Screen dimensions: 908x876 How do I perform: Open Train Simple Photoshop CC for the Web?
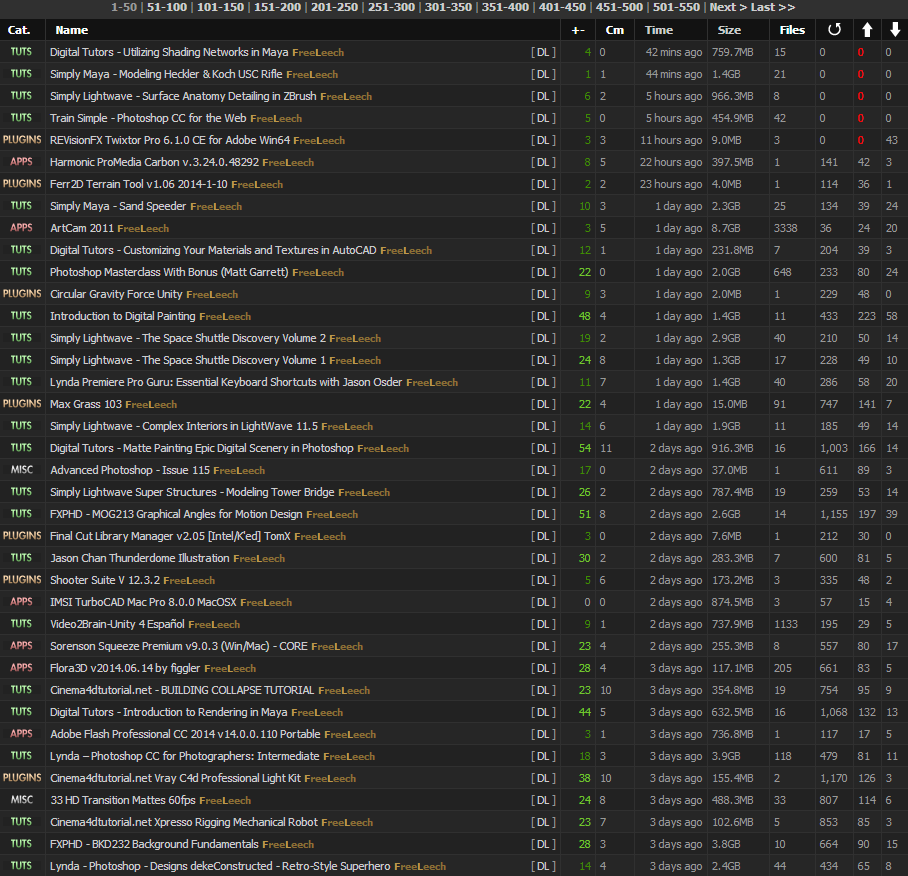tap(148, 118)
